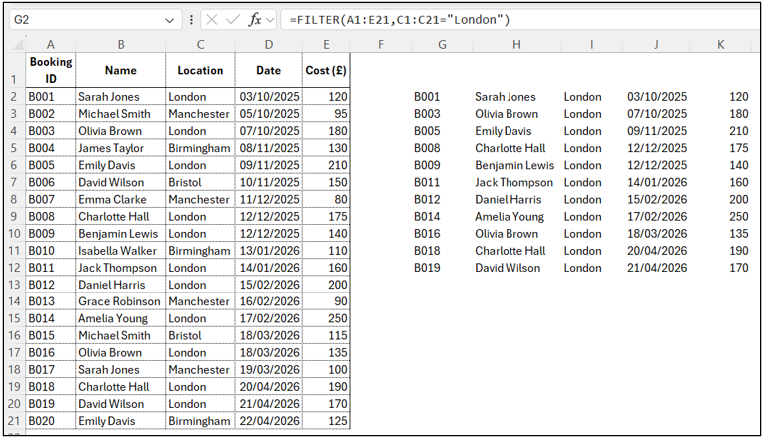The width and height of the screenshot is (768, 439).
Task: Click the Name Box showing G2
Action: [x=90, y=20]
